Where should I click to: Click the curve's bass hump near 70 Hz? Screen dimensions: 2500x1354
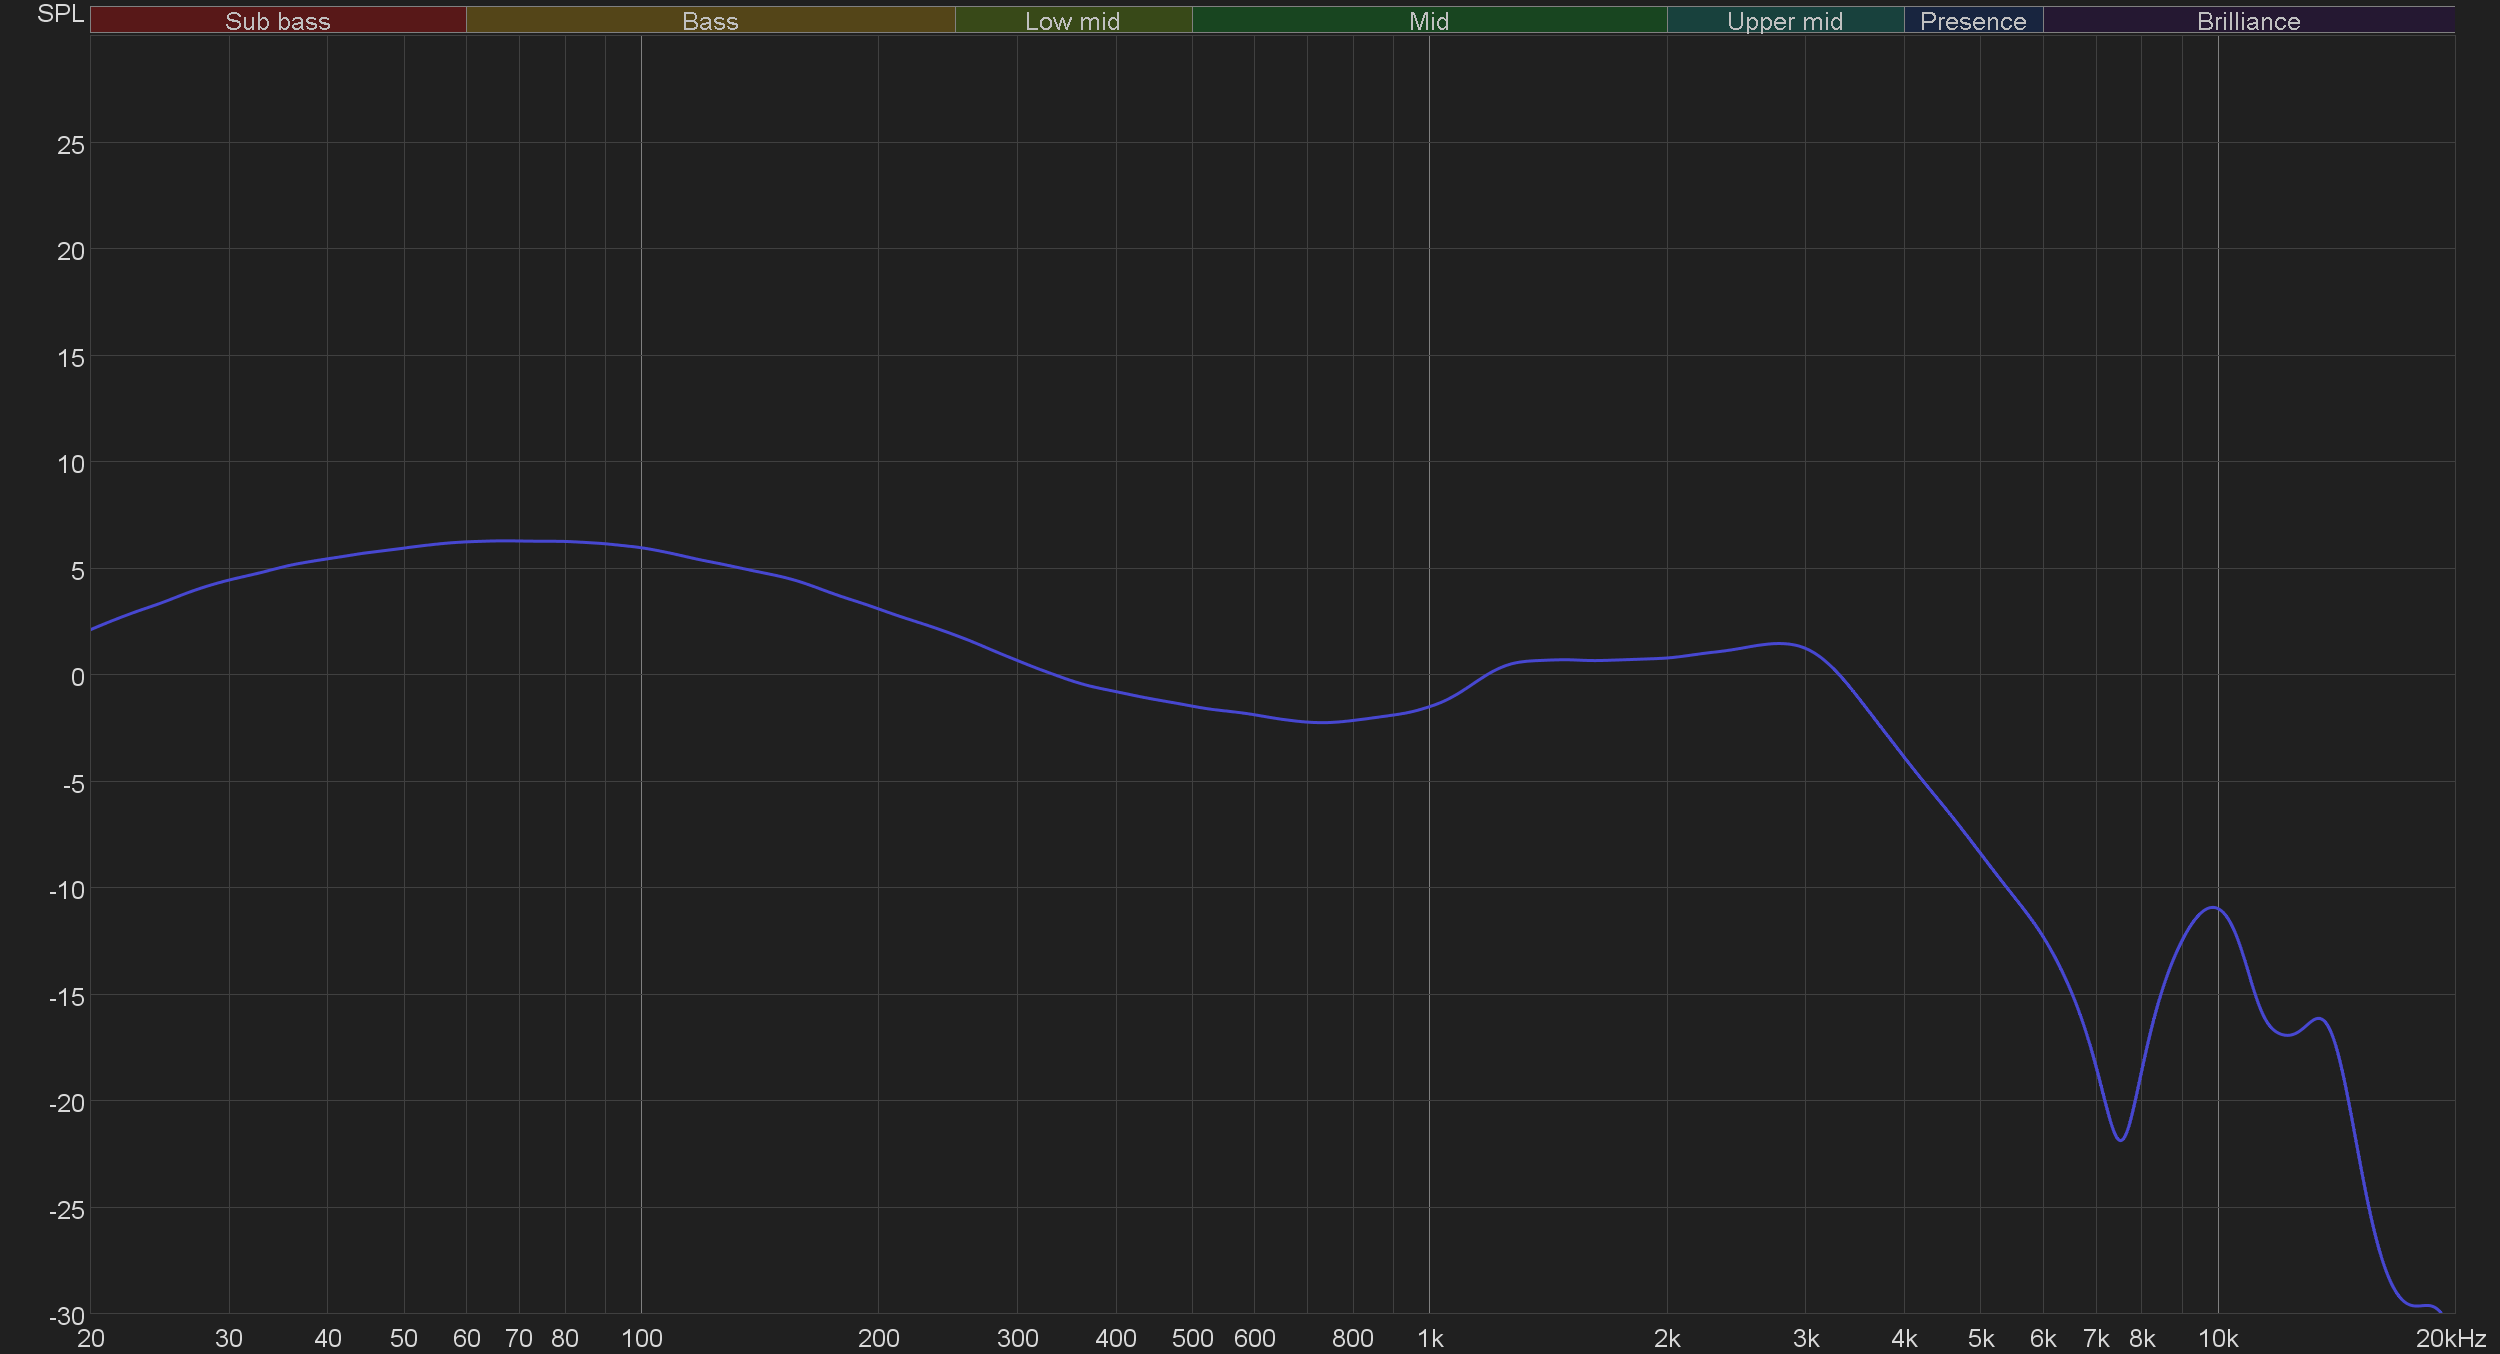518,541
